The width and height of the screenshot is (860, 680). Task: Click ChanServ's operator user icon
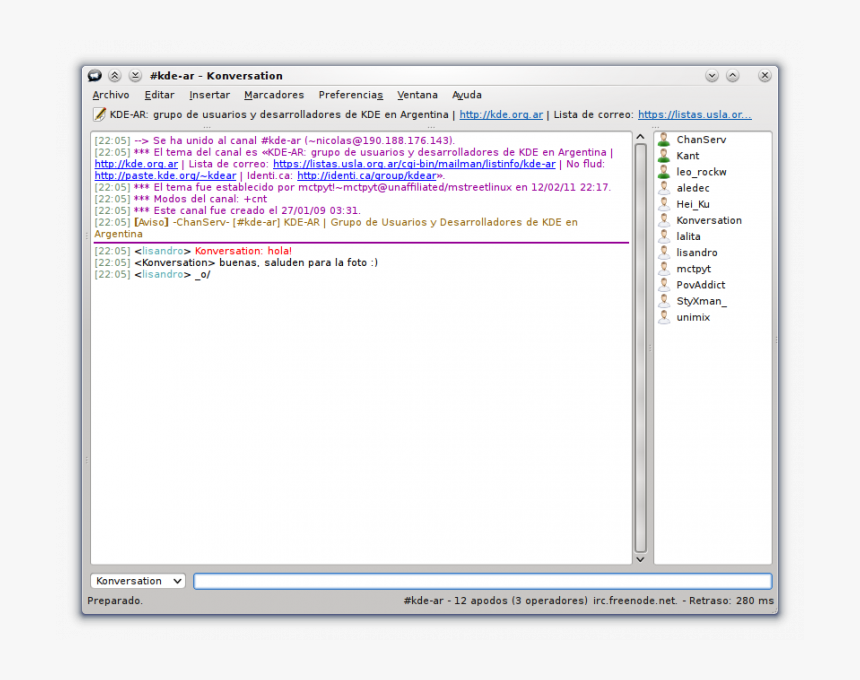pyautogui.click(x=664, y=139)
